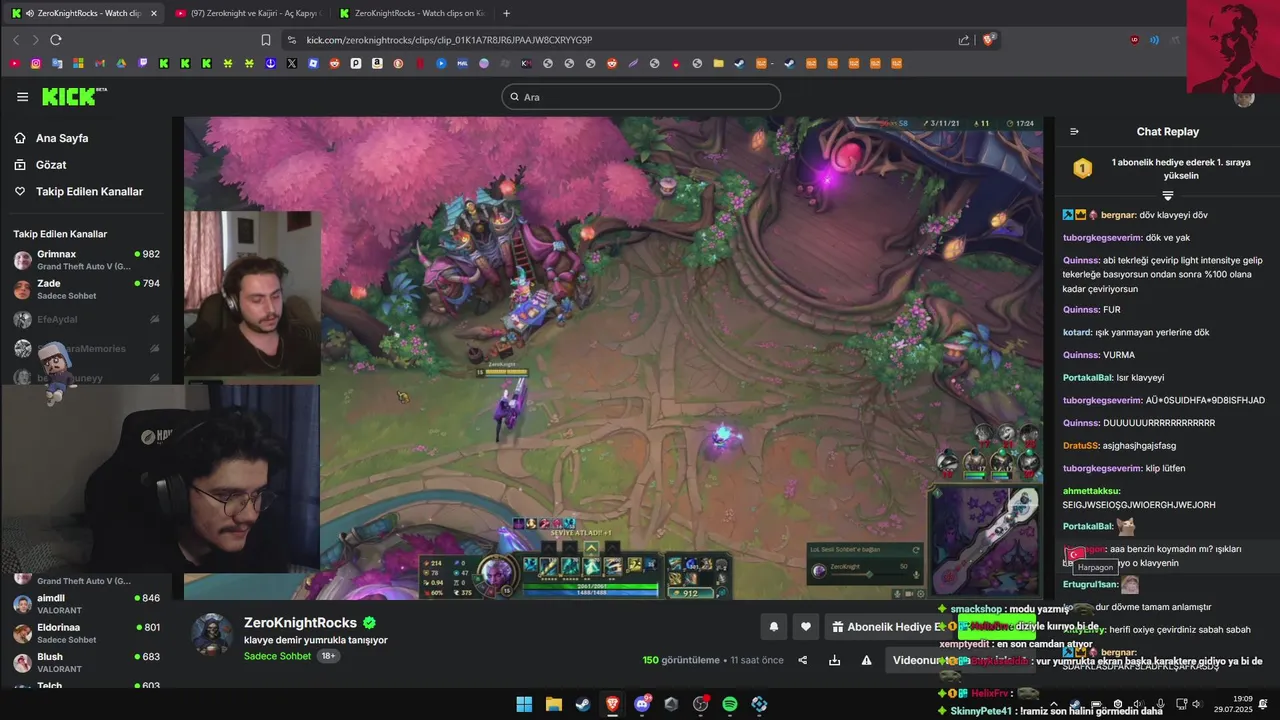Click the share icon in address bar
Image resolution: width=1280 pixels, height=720 pixels.
pos(964,40)
